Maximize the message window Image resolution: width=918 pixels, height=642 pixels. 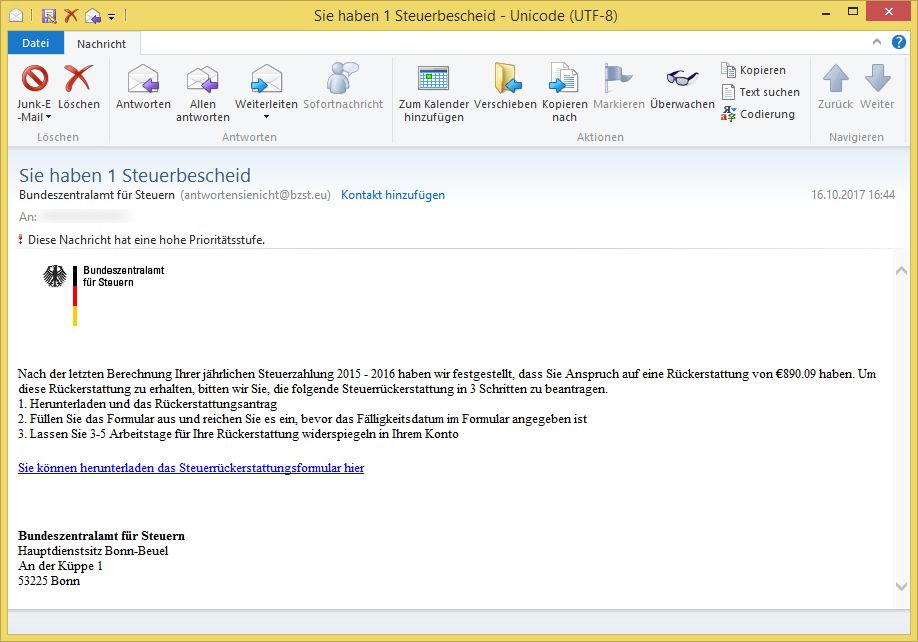[853, 12]
